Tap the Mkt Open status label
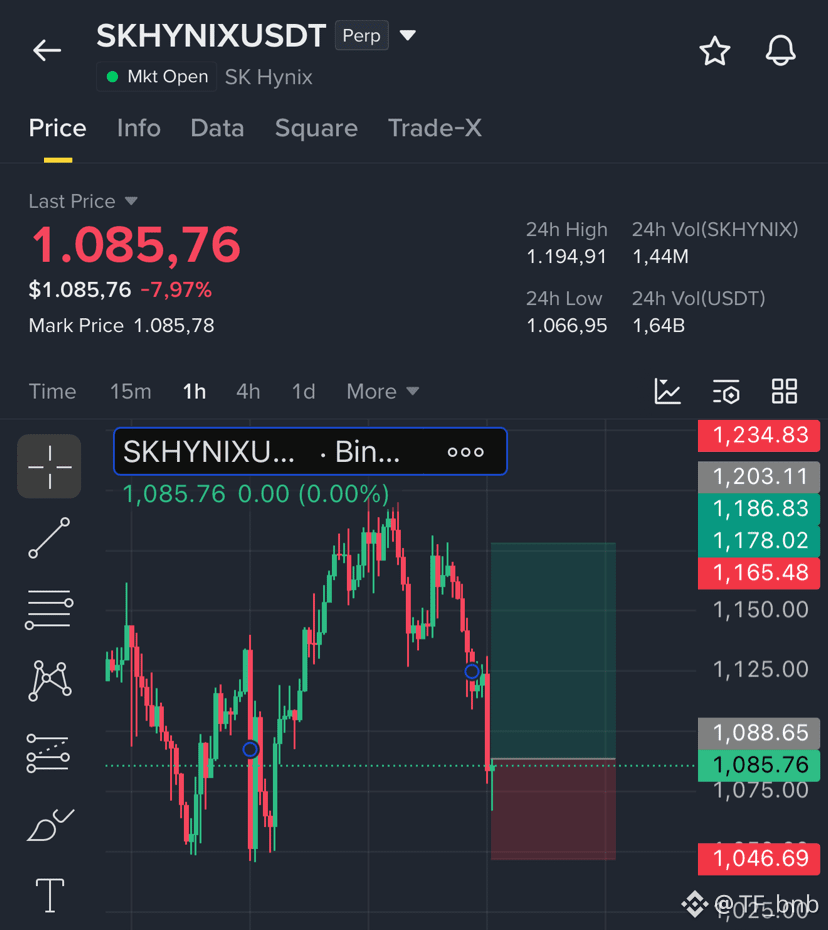828x930 pixels. tap(157, 77)
